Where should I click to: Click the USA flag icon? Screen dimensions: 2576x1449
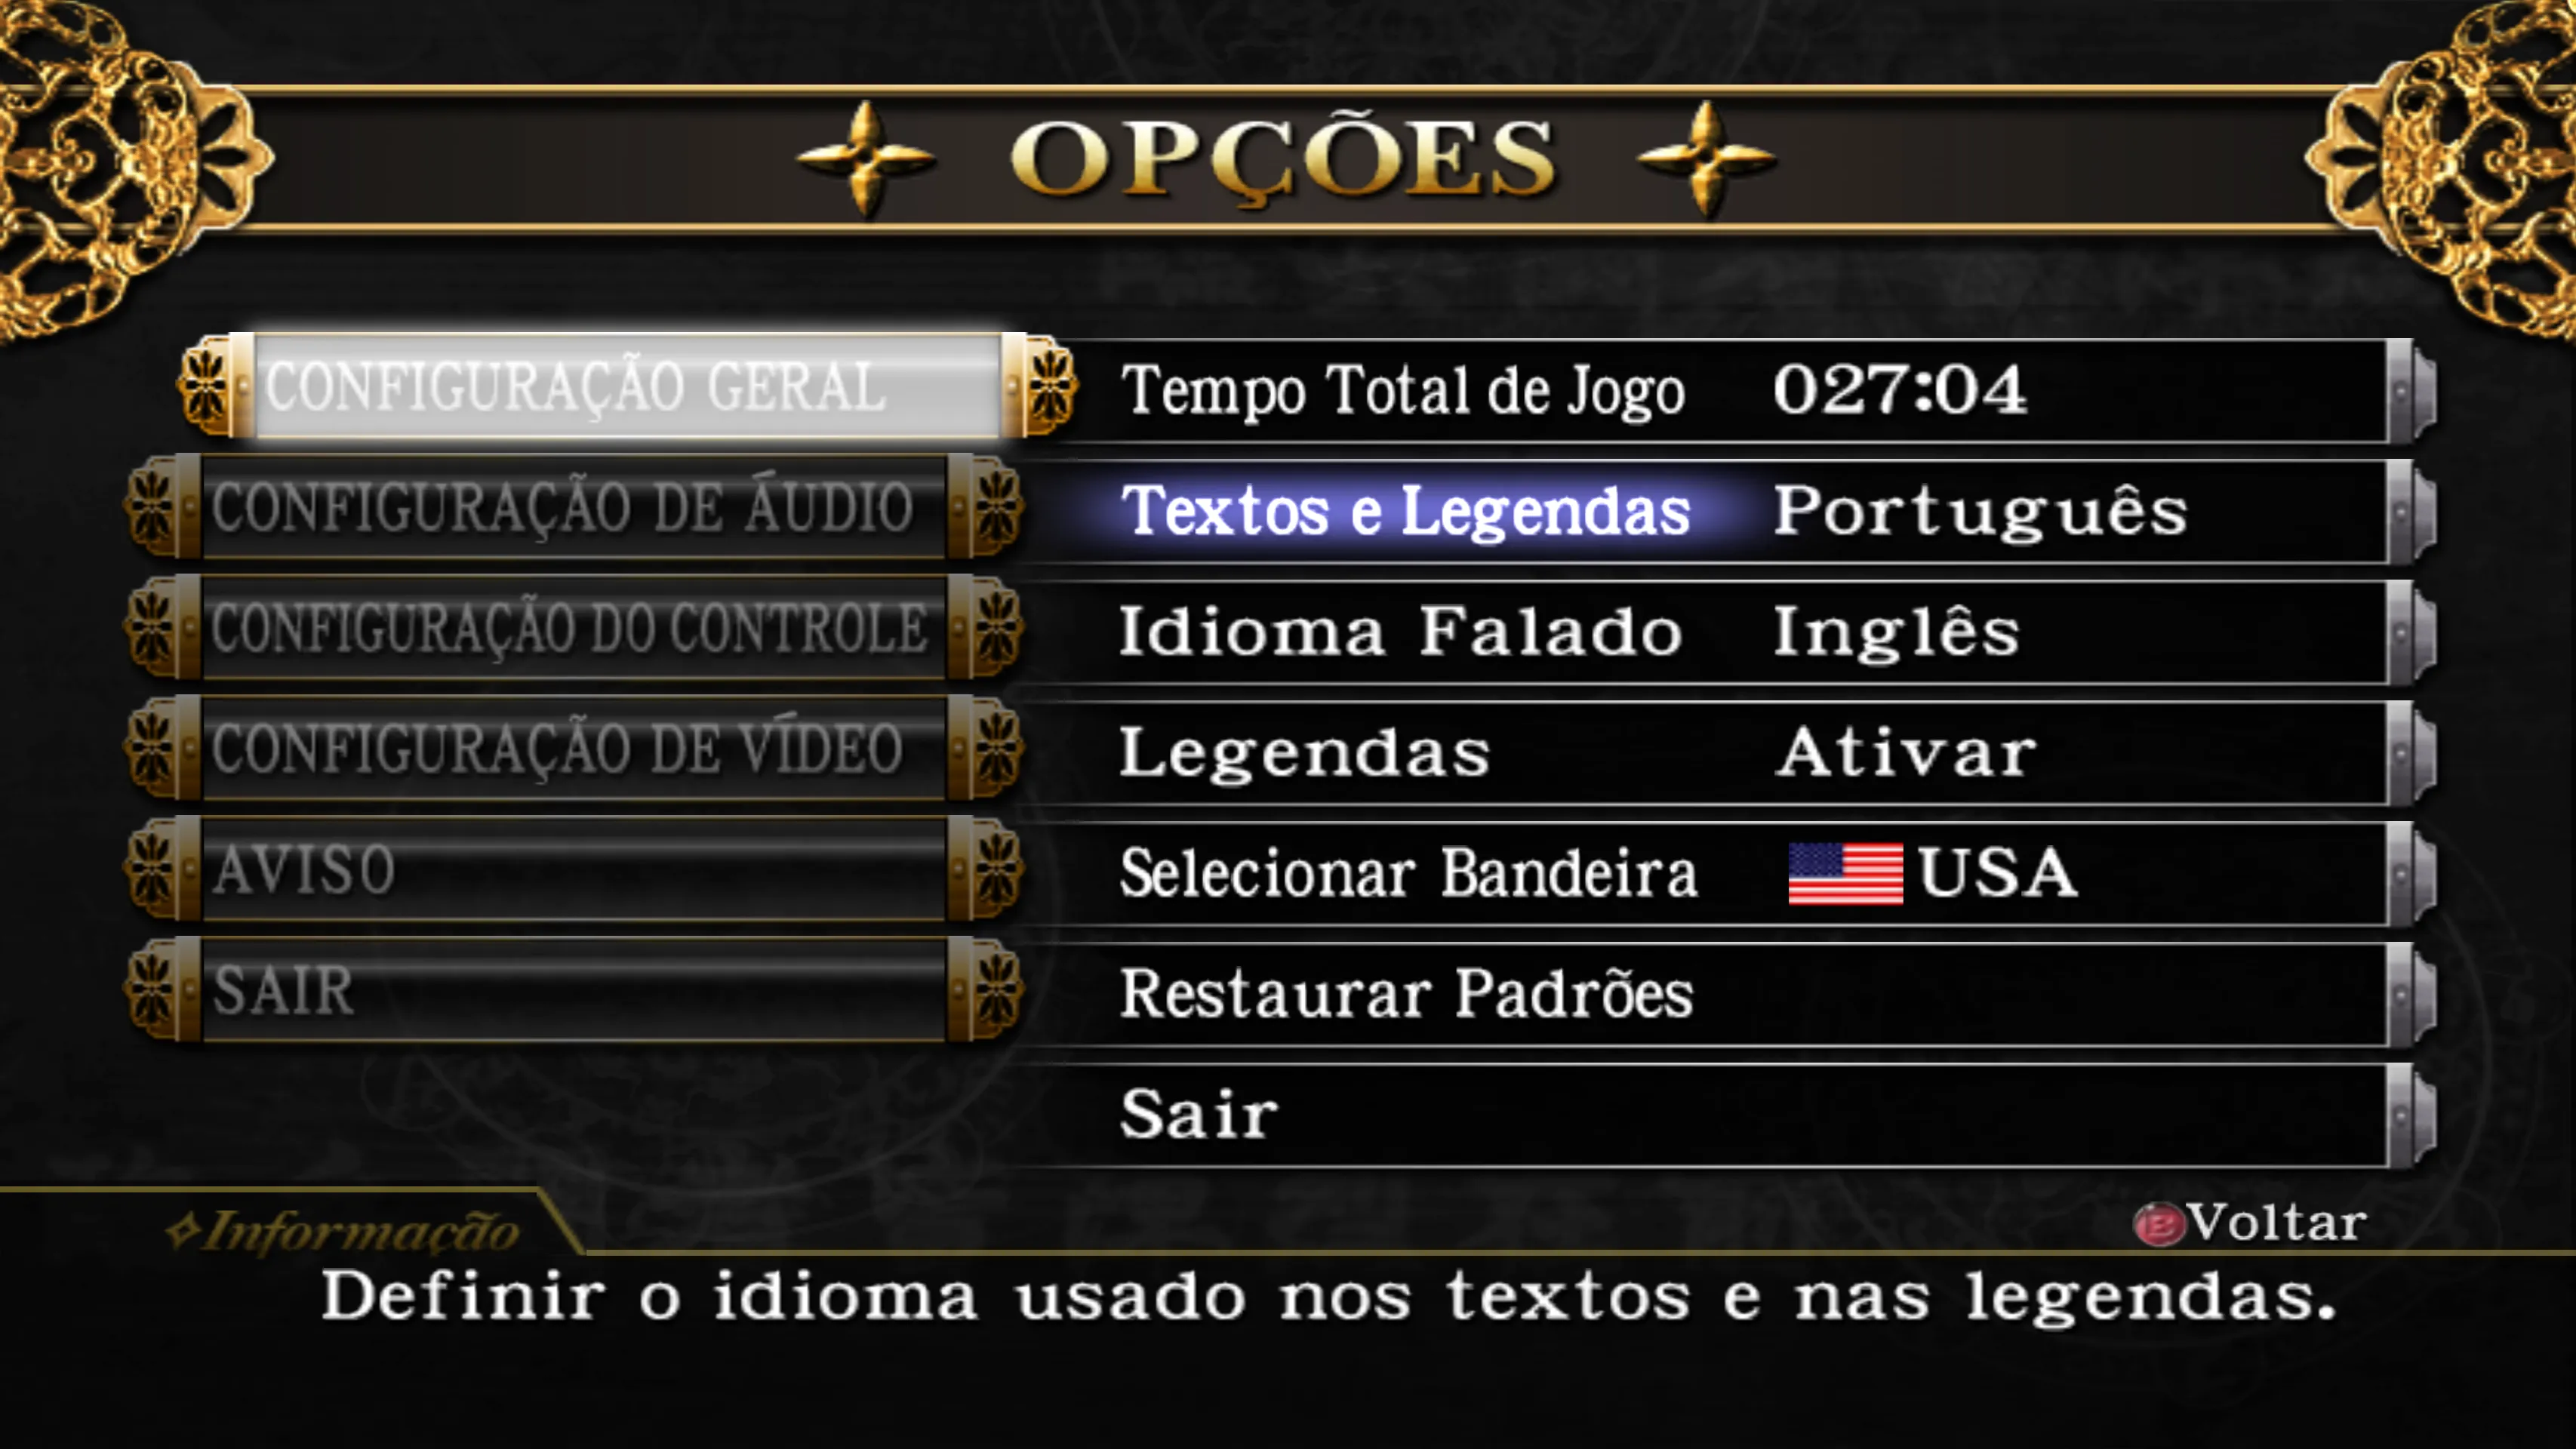click(x=1845, y=873)
